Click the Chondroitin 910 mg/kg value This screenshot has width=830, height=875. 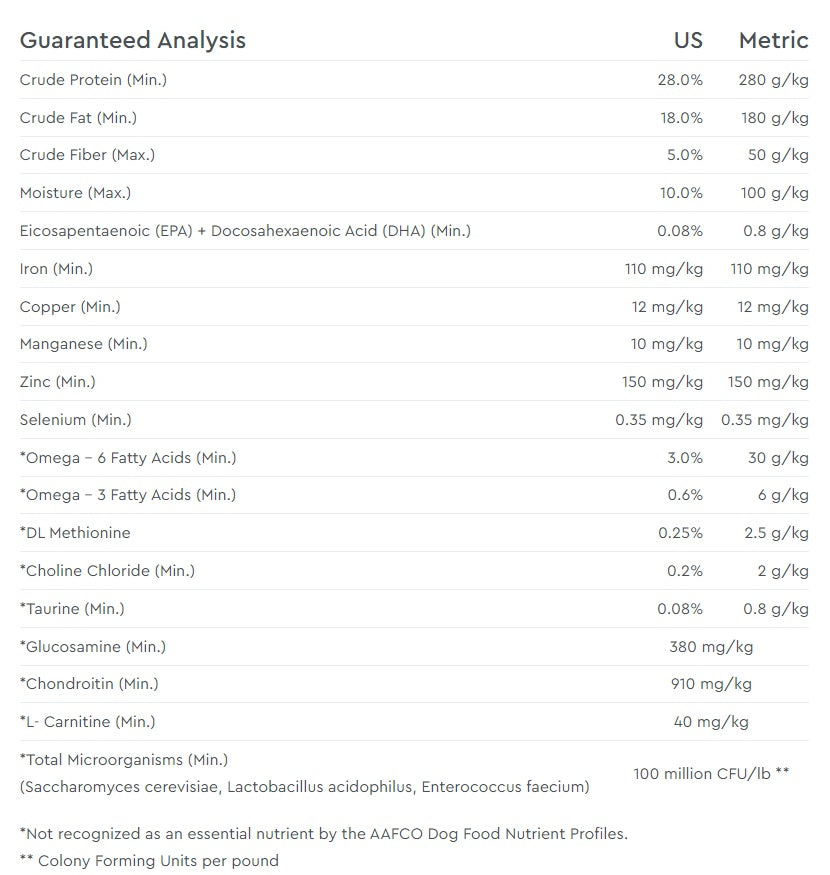click(x=711, y=684)
